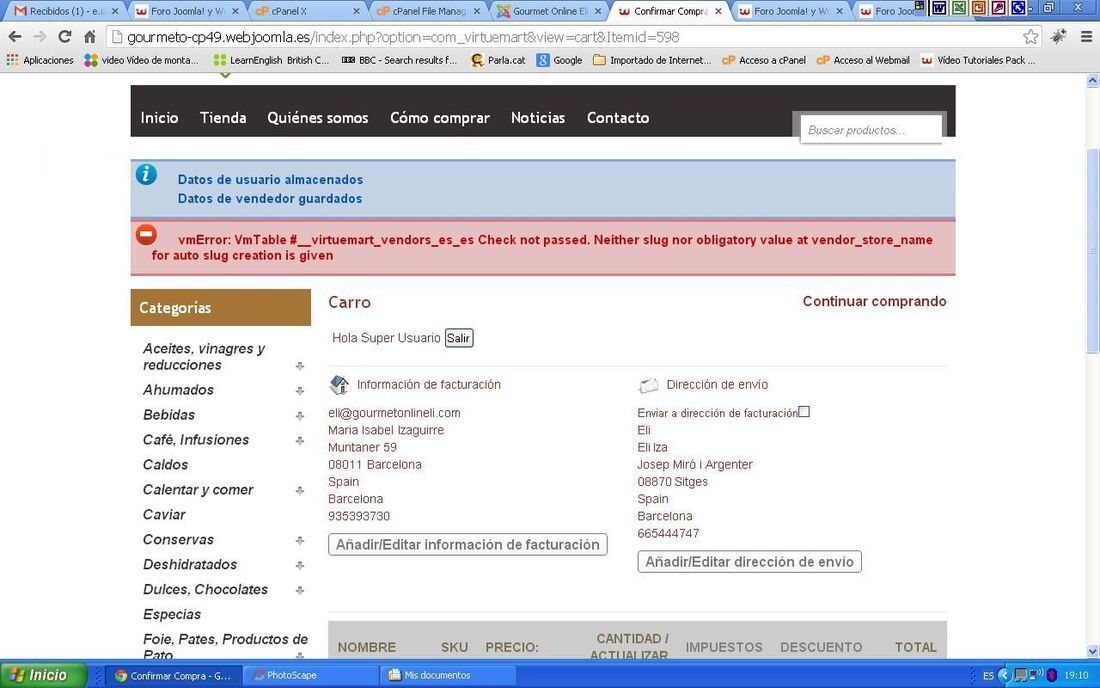Launch PowerPoint from the Office shortcut bar
Screen dimensions: 1100x688
coord(978,8)
